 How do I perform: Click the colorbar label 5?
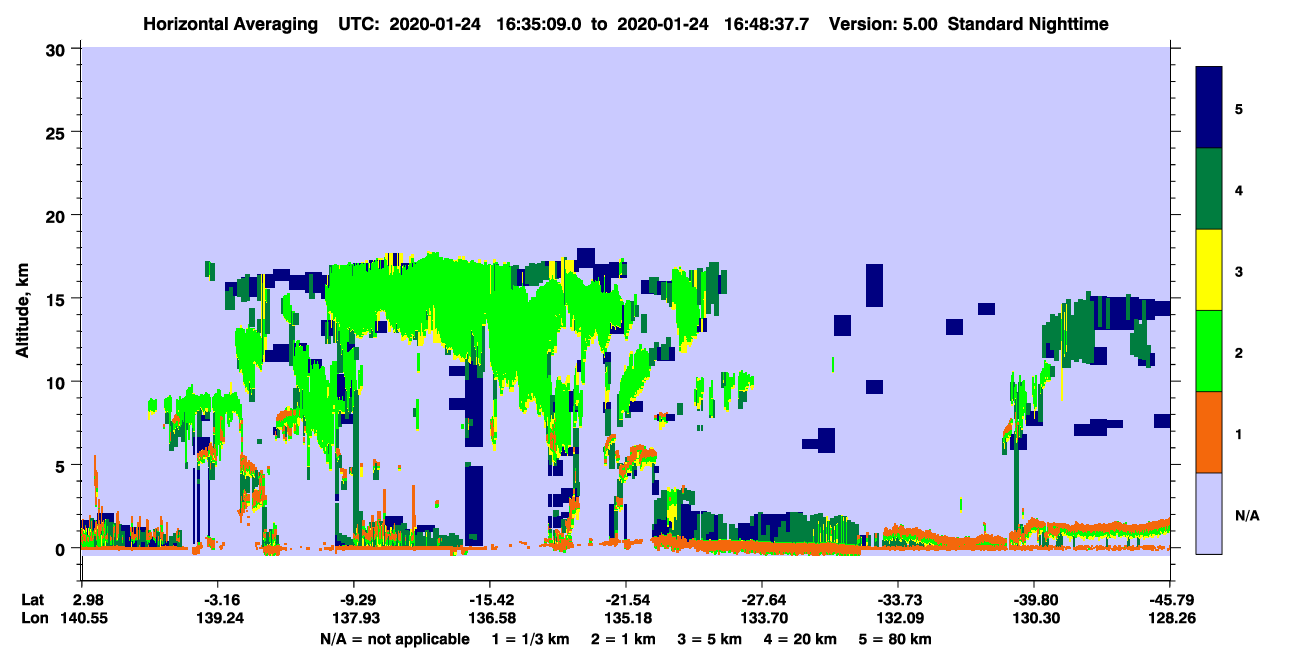point(1239,108)
